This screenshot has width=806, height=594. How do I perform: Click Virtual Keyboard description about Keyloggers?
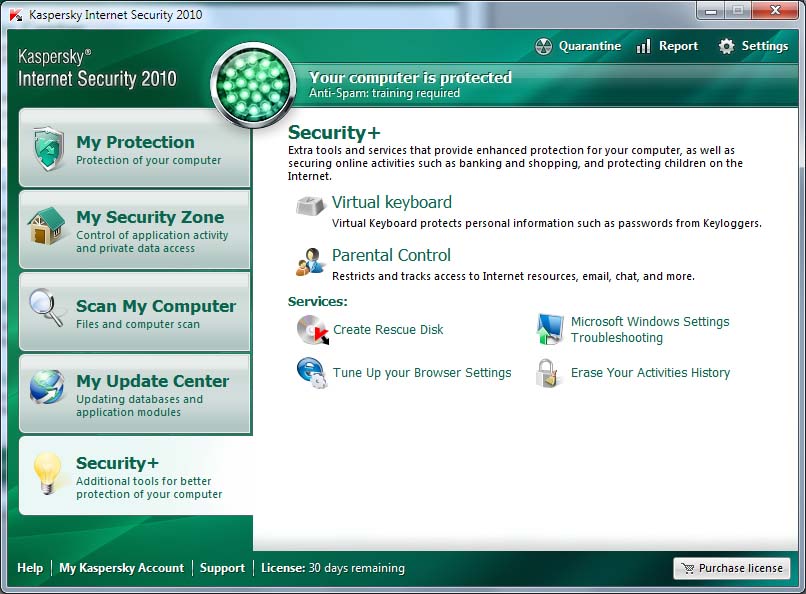(547, 224)
